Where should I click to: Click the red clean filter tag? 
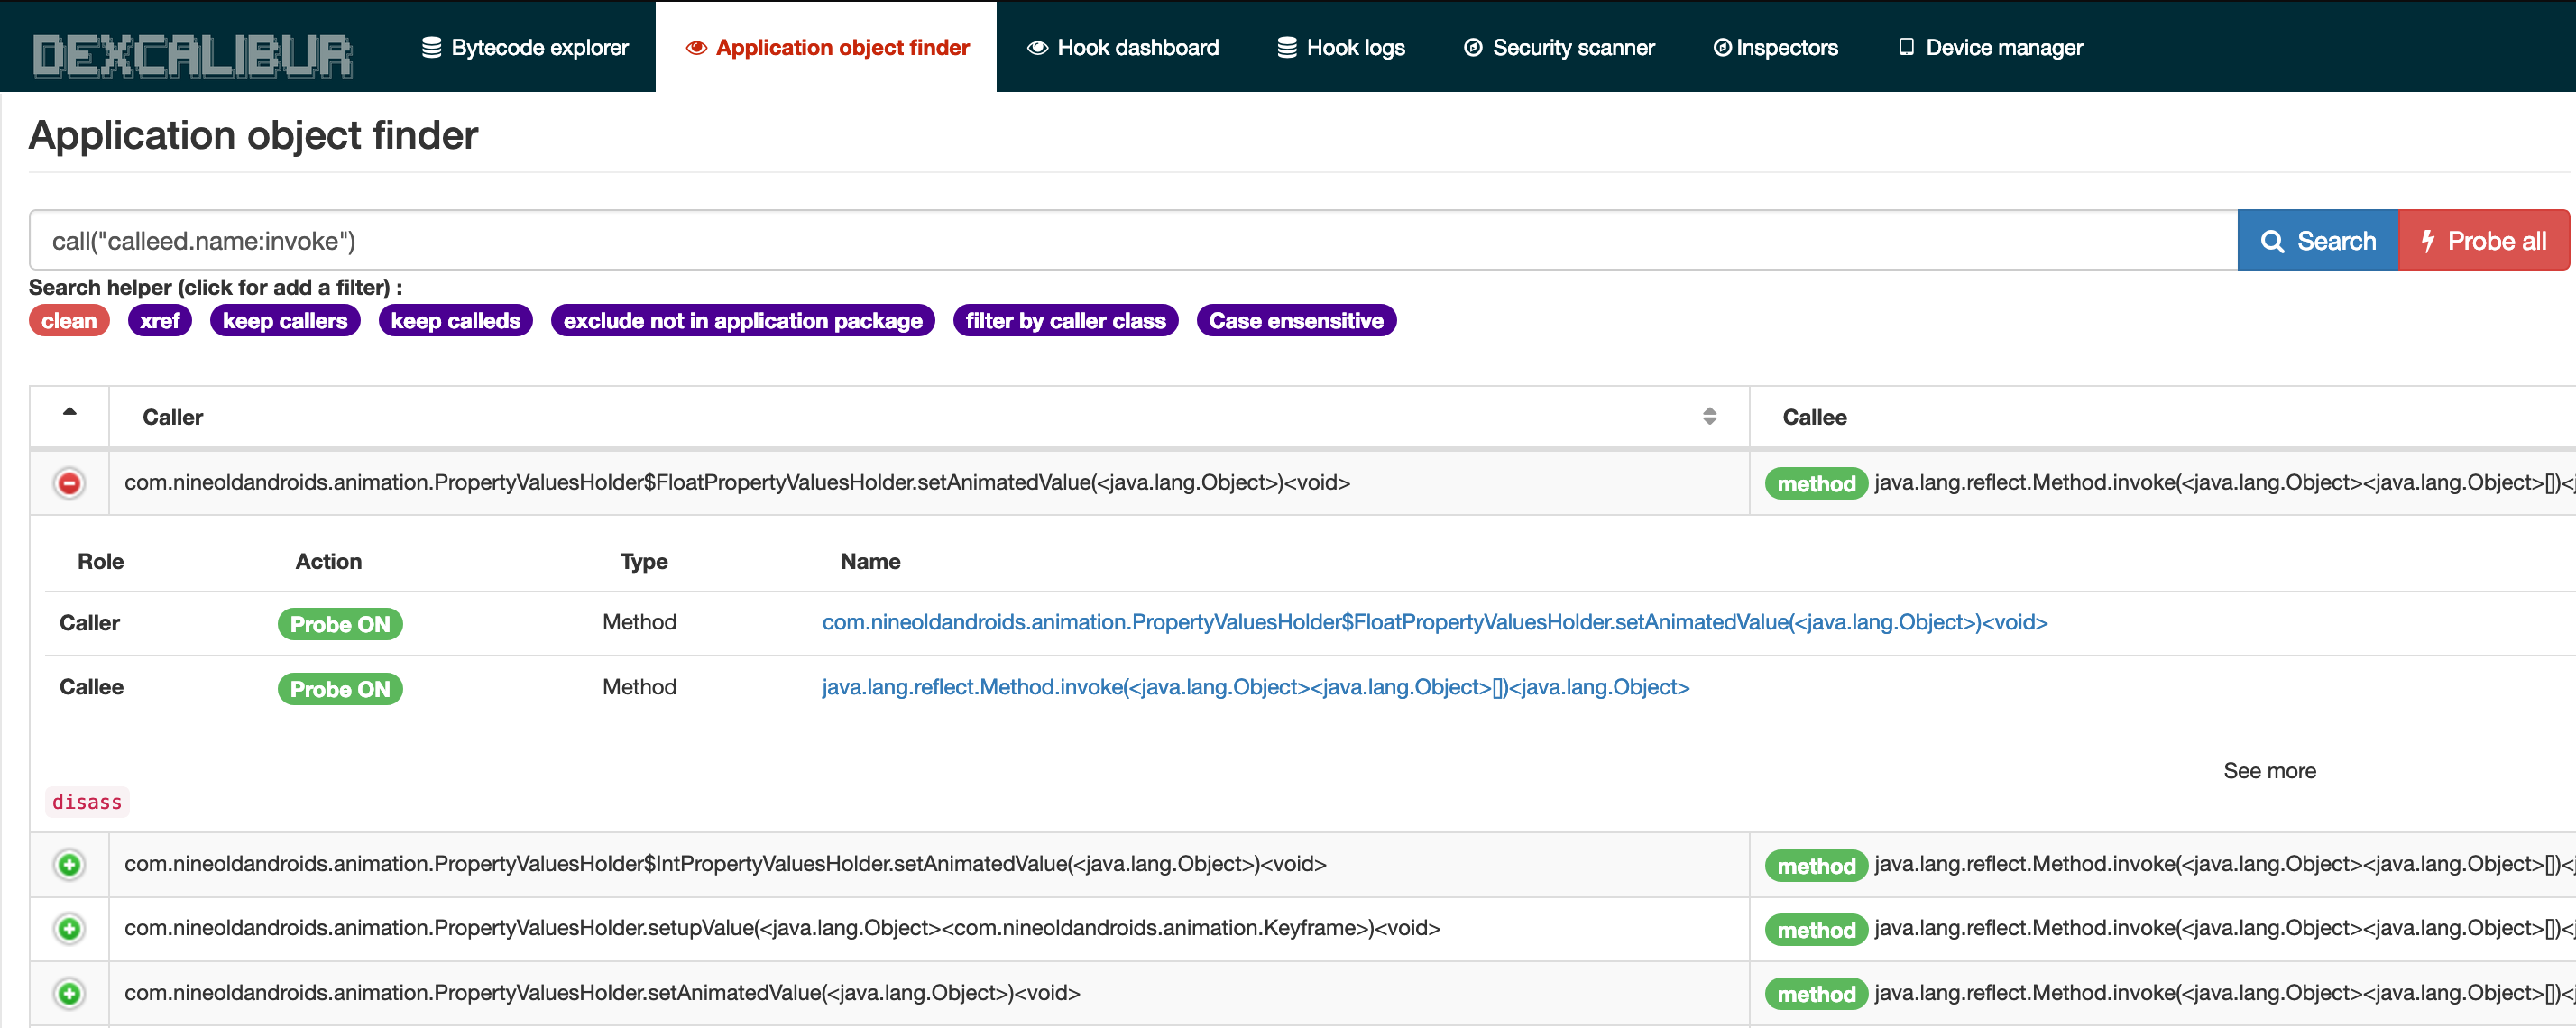pyautogui.click(x=69, y=321)
